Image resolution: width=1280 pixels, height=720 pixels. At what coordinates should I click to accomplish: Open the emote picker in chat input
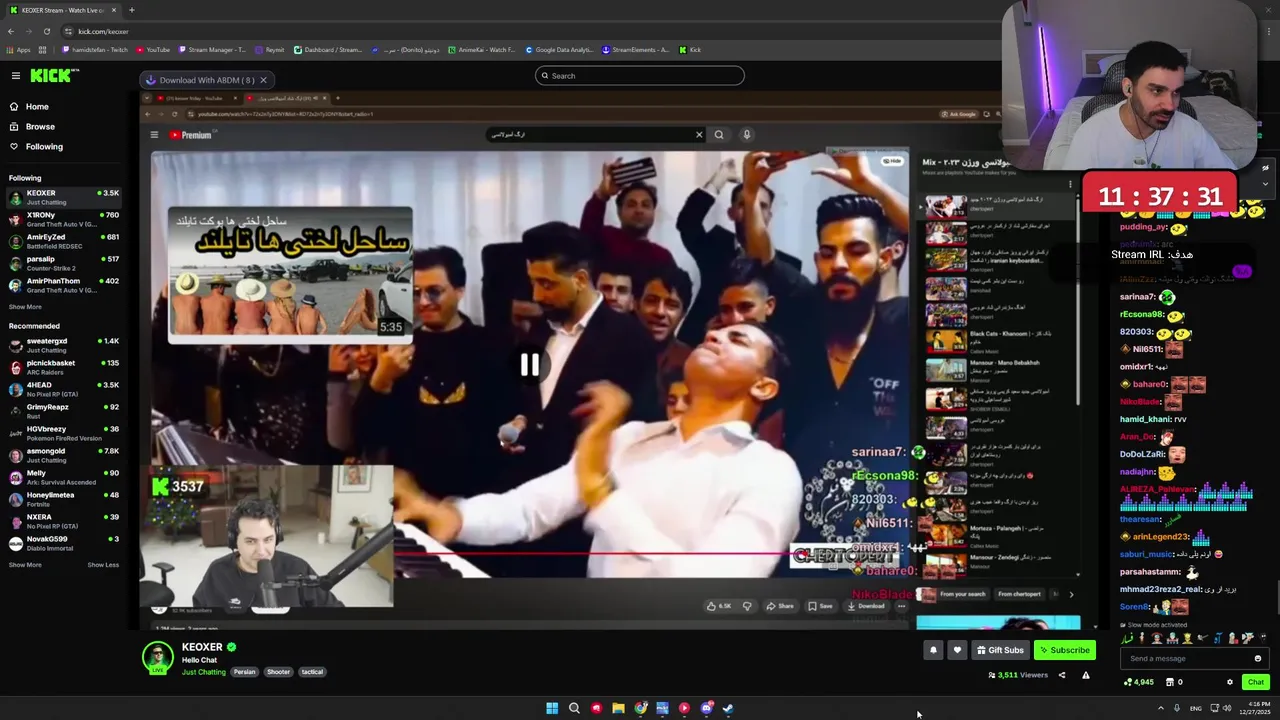click(1258, 658)
